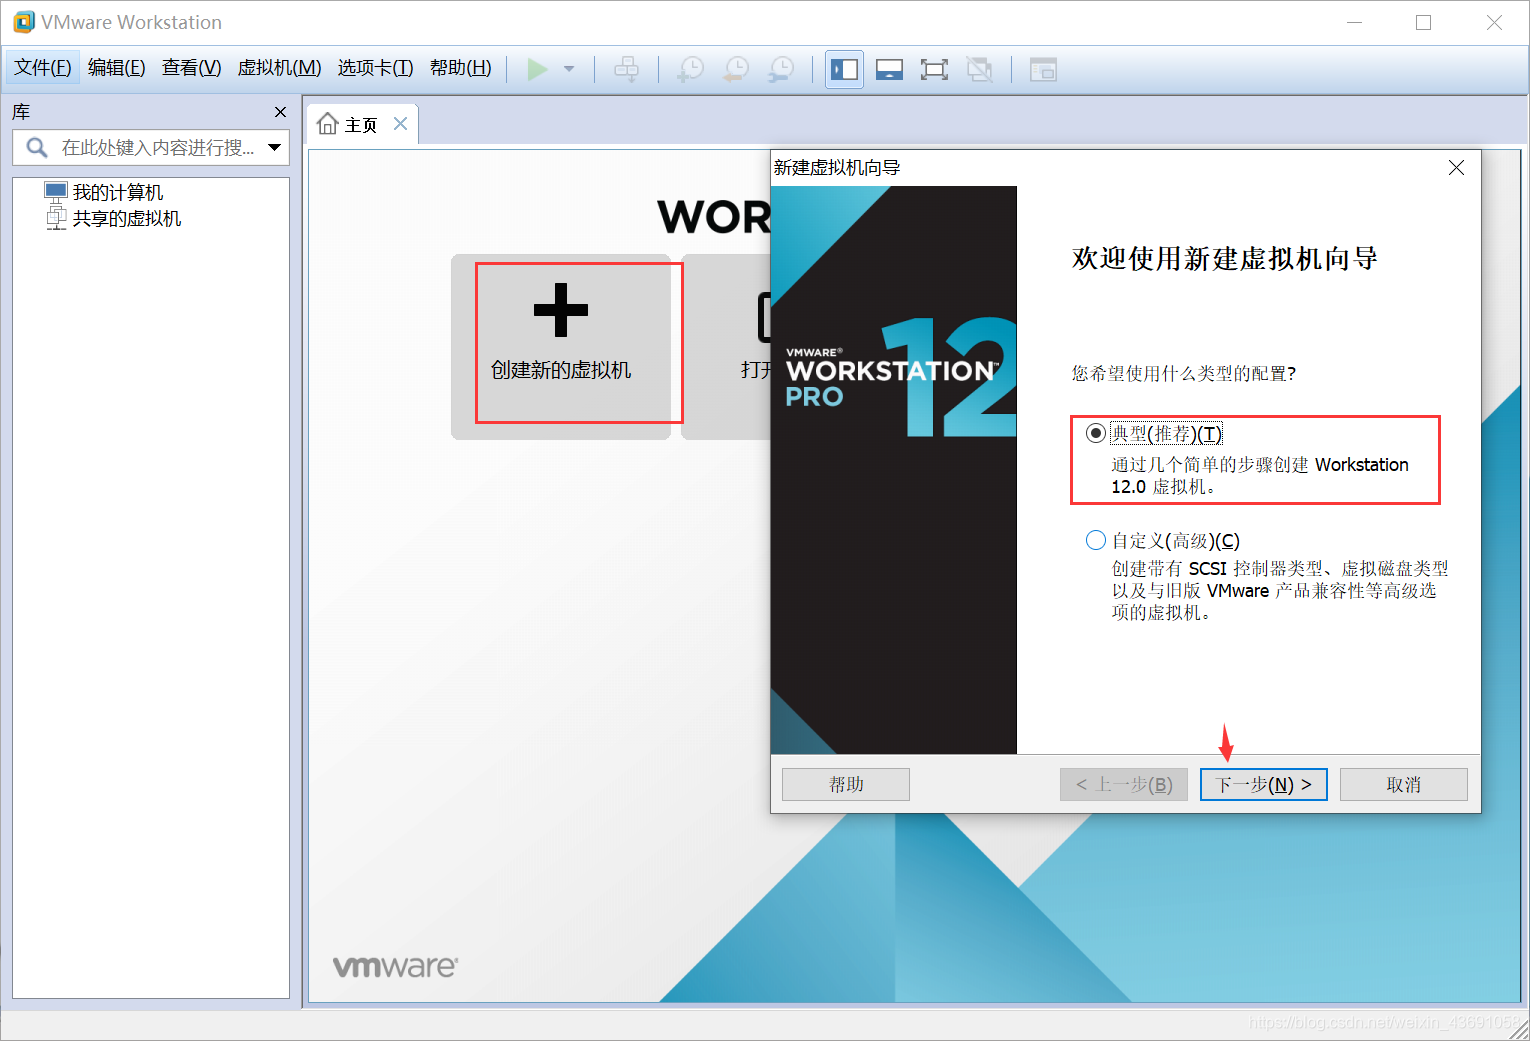Image resolution: width=1530 pixels, height=1041 pixels.
Task: Close the 新建虚拟机向导 dialog
Action: (1456, 168)
